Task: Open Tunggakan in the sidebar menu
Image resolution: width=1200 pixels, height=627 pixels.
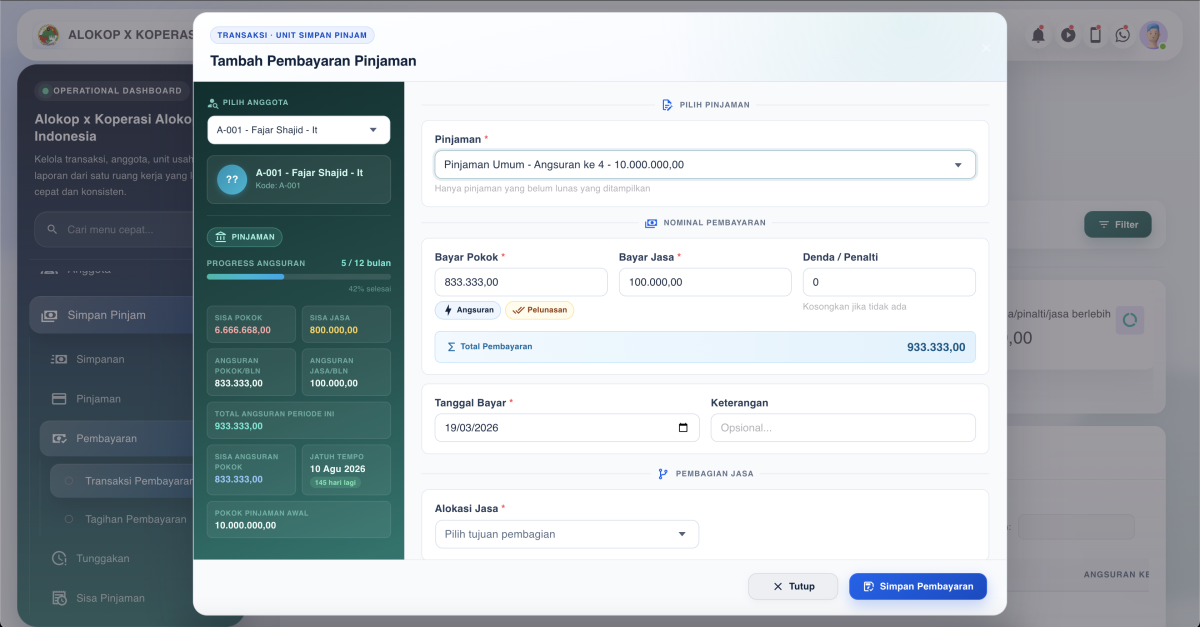Action: click(103, 558)
